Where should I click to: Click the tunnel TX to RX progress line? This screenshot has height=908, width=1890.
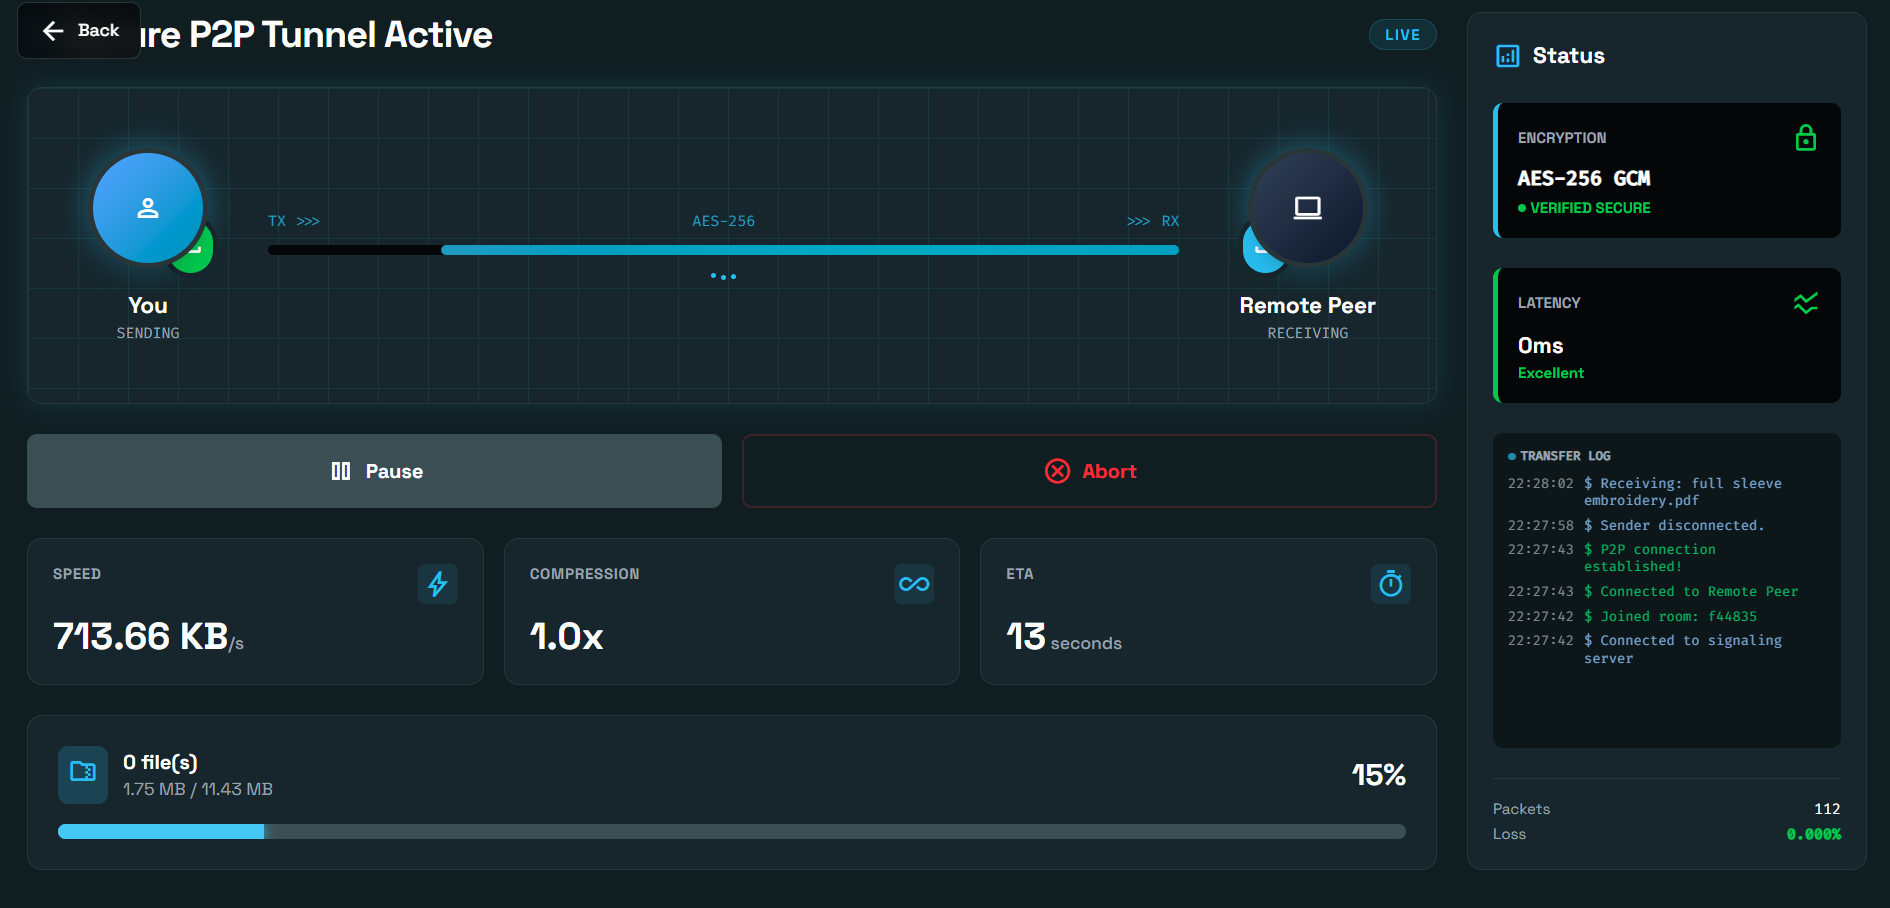[723, 250]
